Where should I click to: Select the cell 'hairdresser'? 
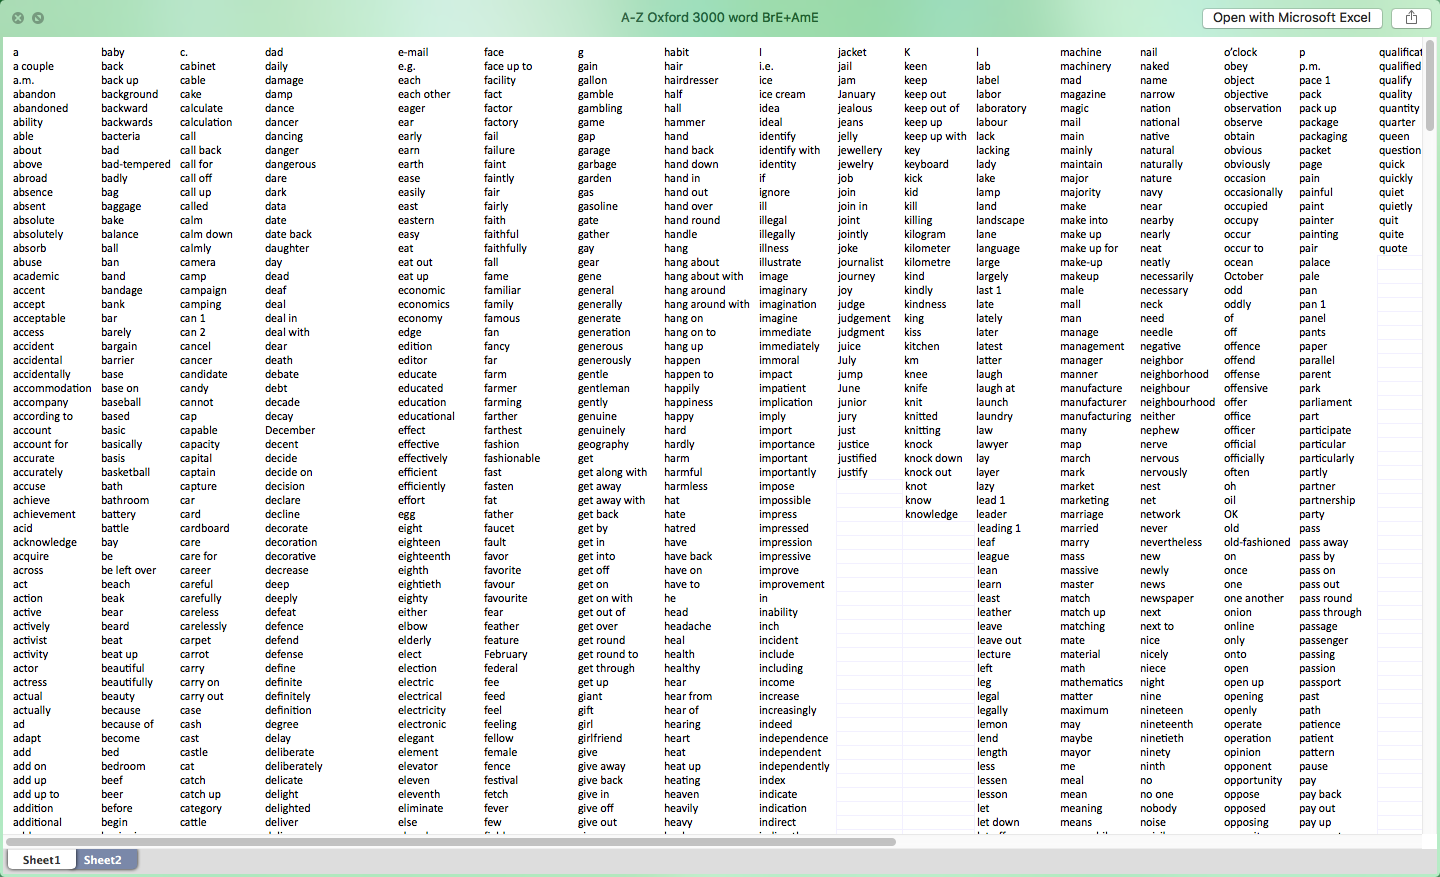click(691, 80)
